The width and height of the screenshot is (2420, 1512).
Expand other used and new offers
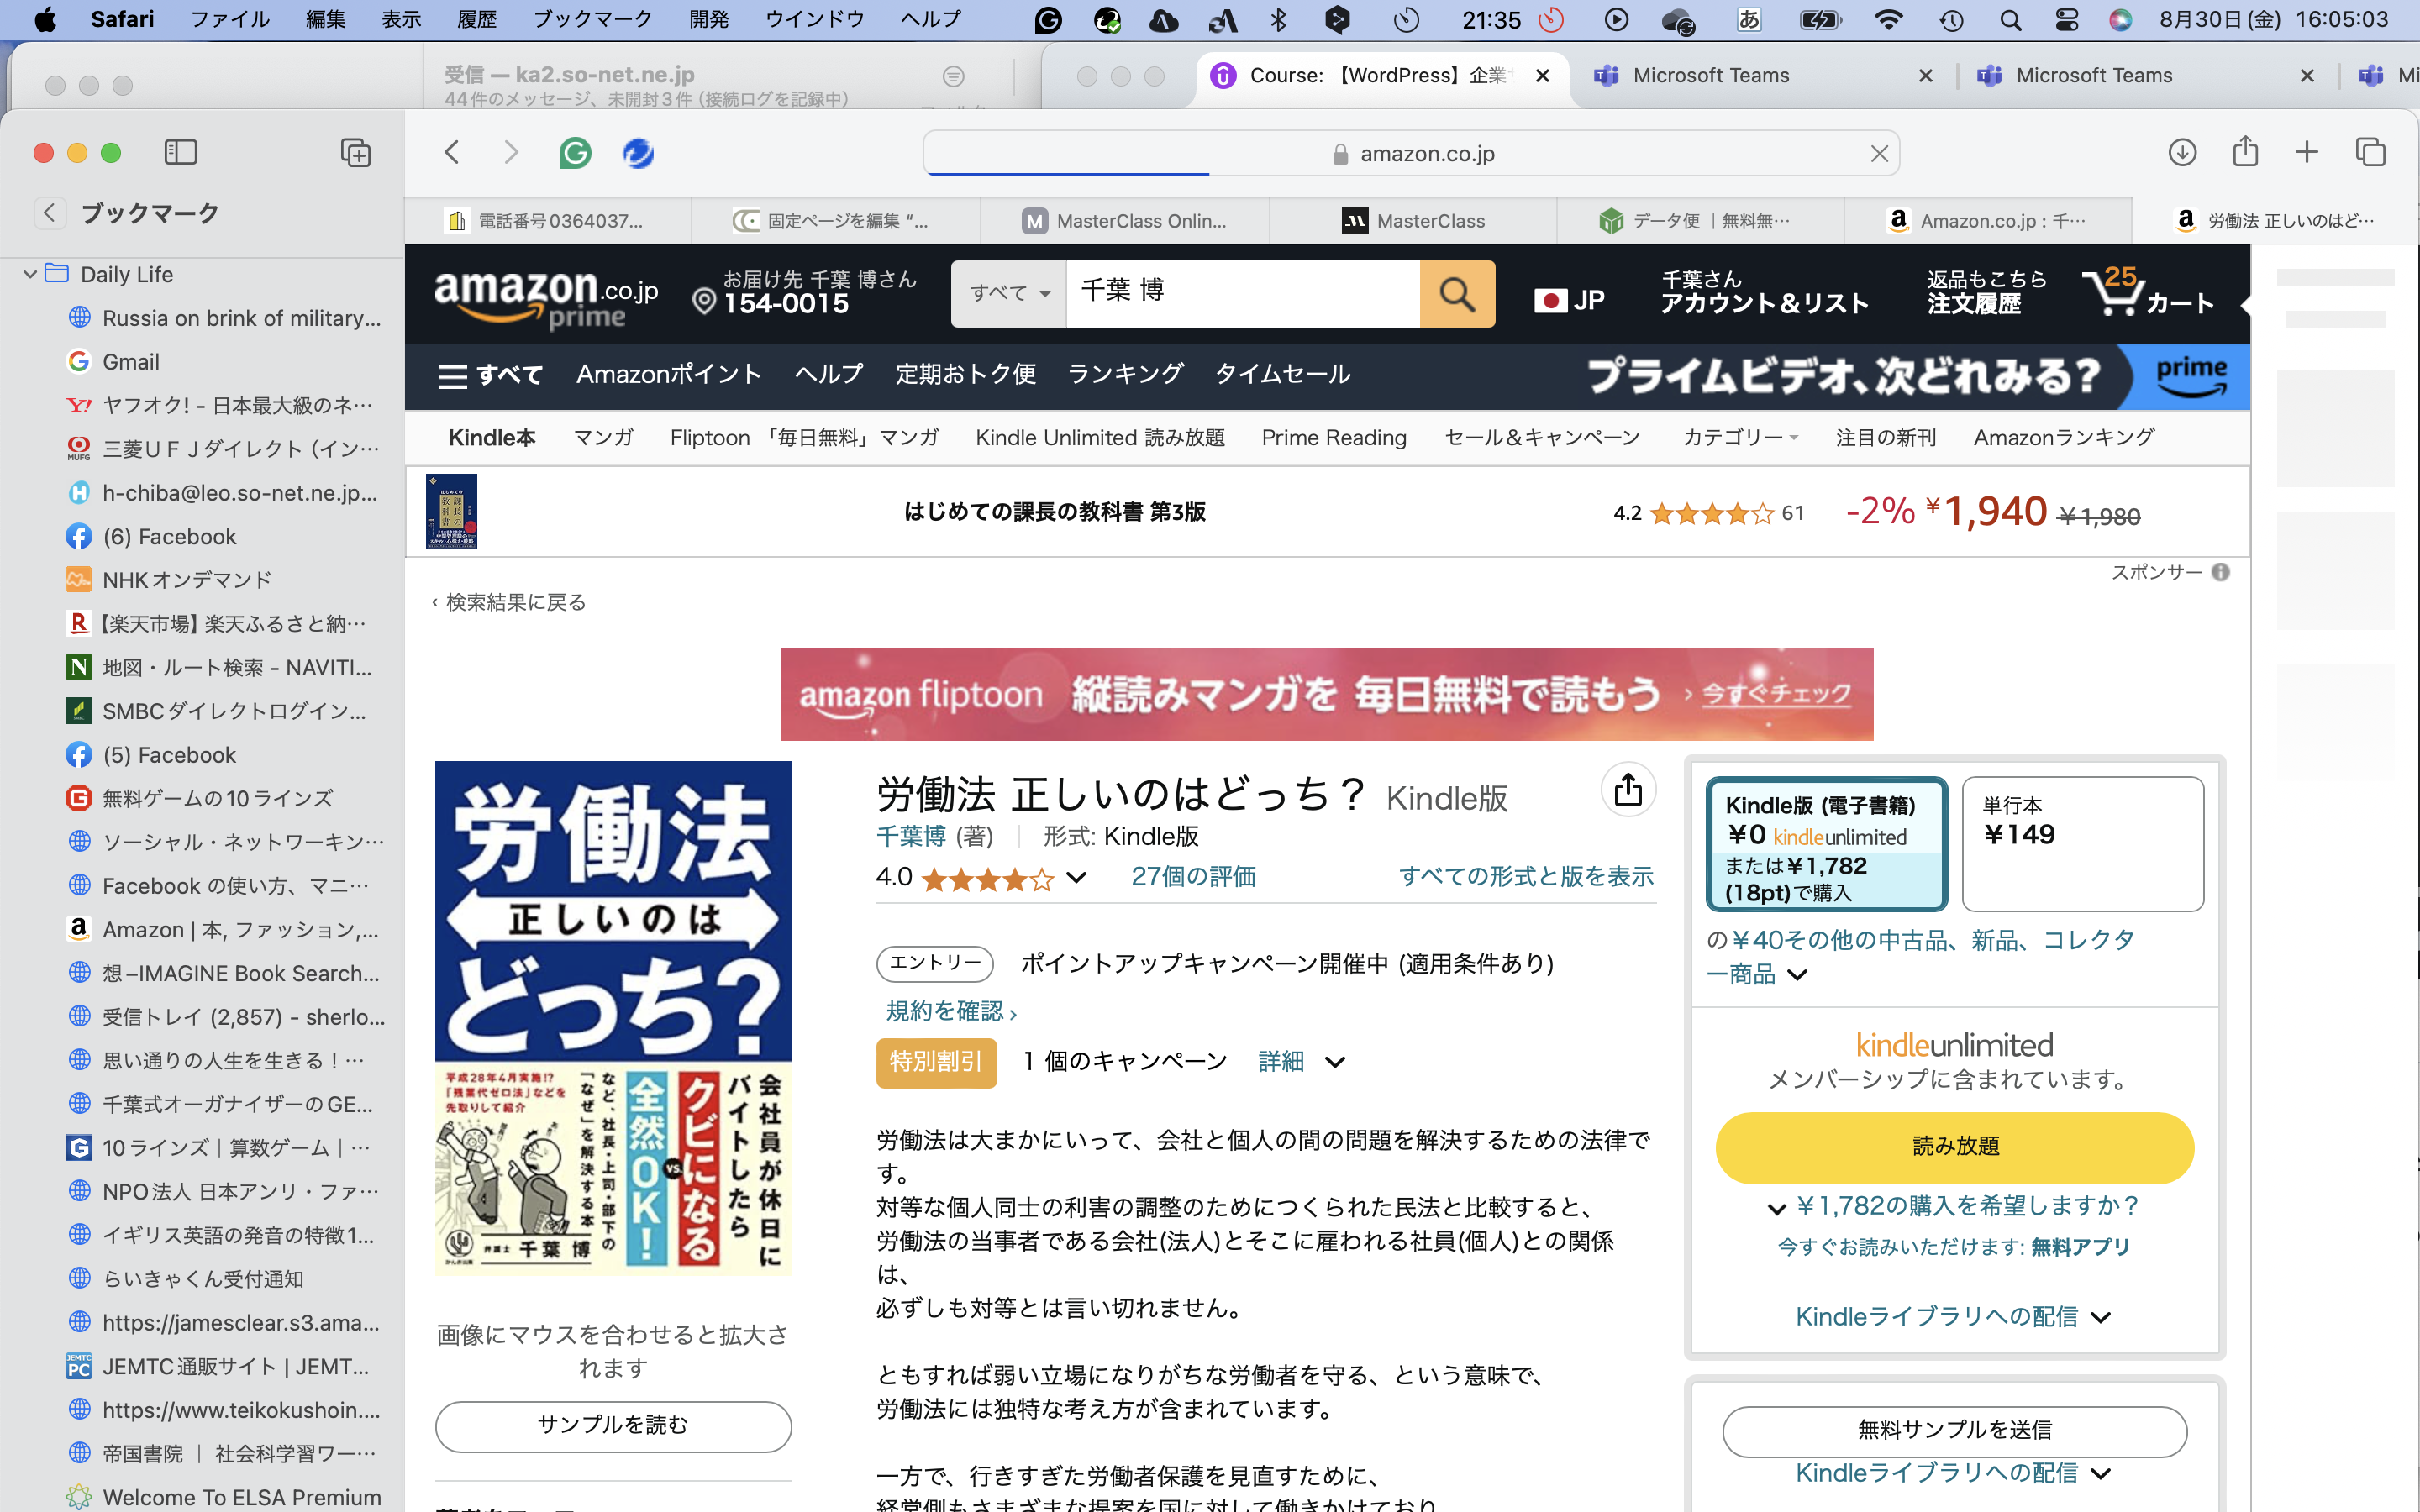tap(1797, 974)
